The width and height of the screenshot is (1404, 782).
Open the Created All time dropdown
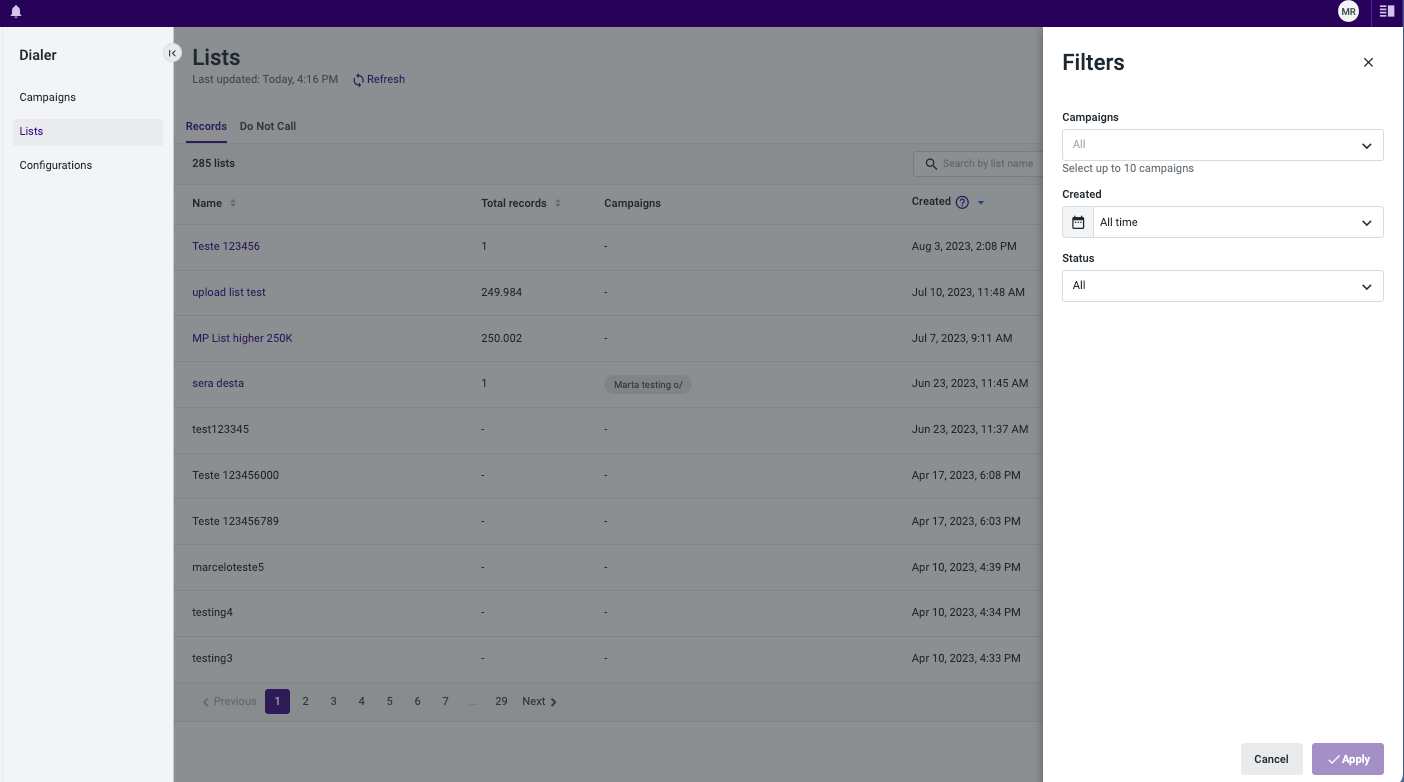pos(1238,222)
